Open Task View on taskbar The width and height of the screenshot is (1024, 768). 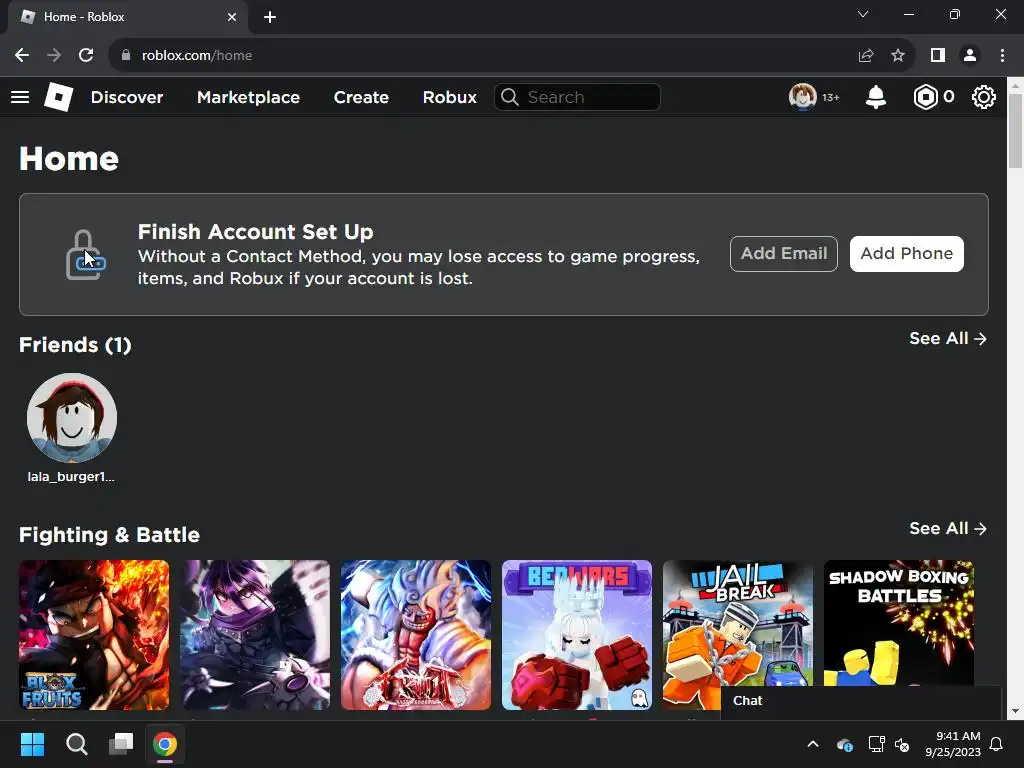[x=121, y=744]
